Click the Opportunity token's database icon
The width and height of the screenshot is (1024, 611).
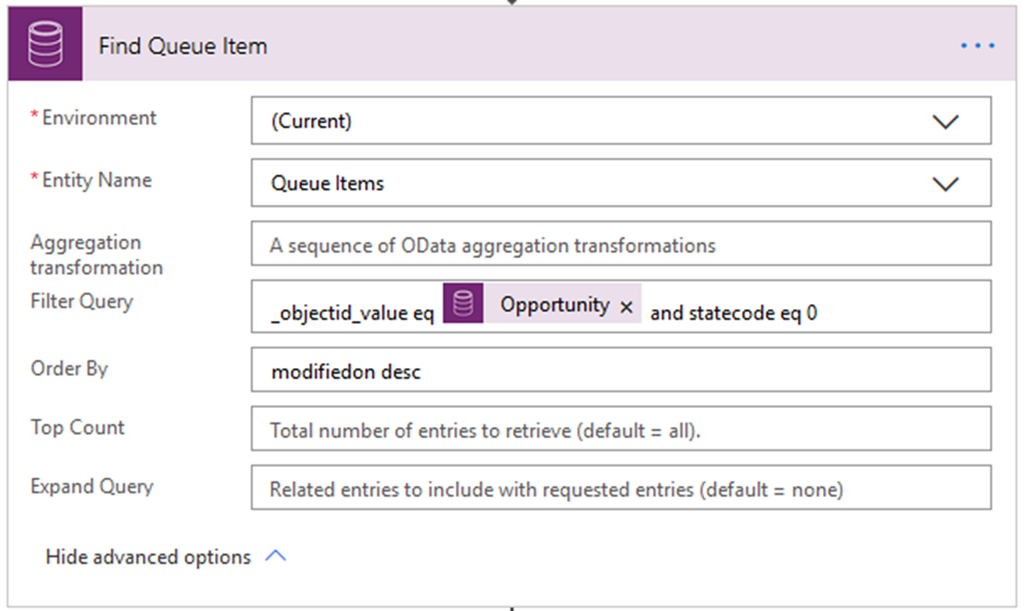point(463,305)
